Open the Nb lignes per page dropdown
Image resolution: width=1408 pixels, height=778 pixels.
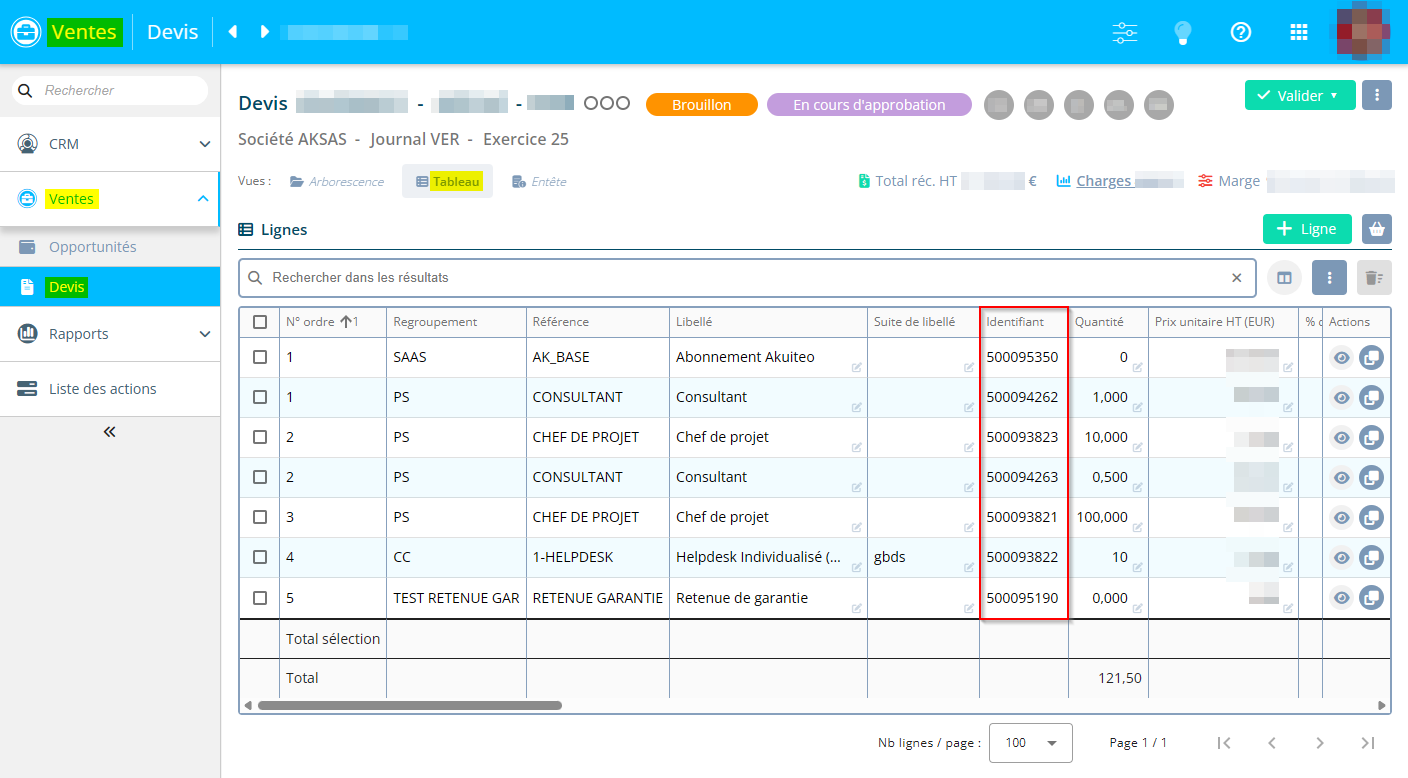point(1030,743)
